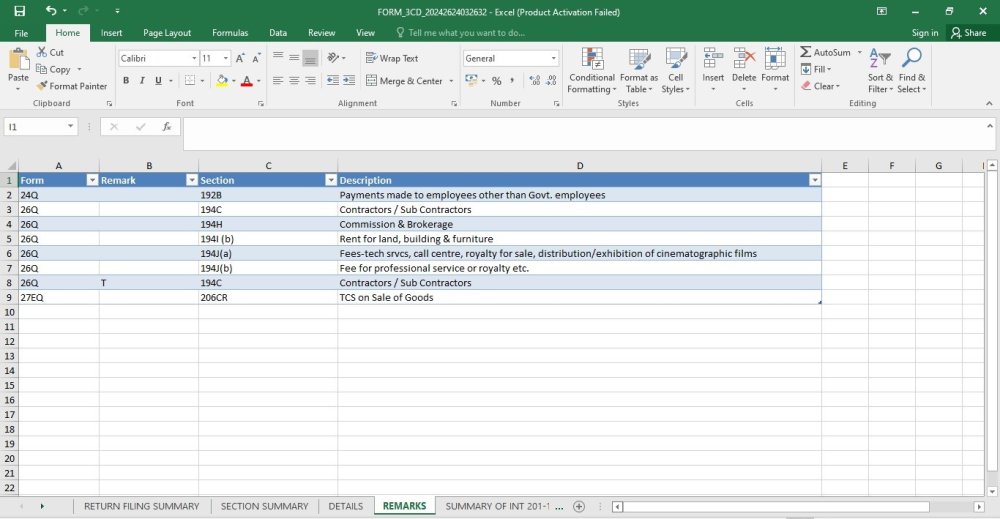1000x519 pixels.
Task: Toggle italic formatting
Action: (x=142, y=80)
